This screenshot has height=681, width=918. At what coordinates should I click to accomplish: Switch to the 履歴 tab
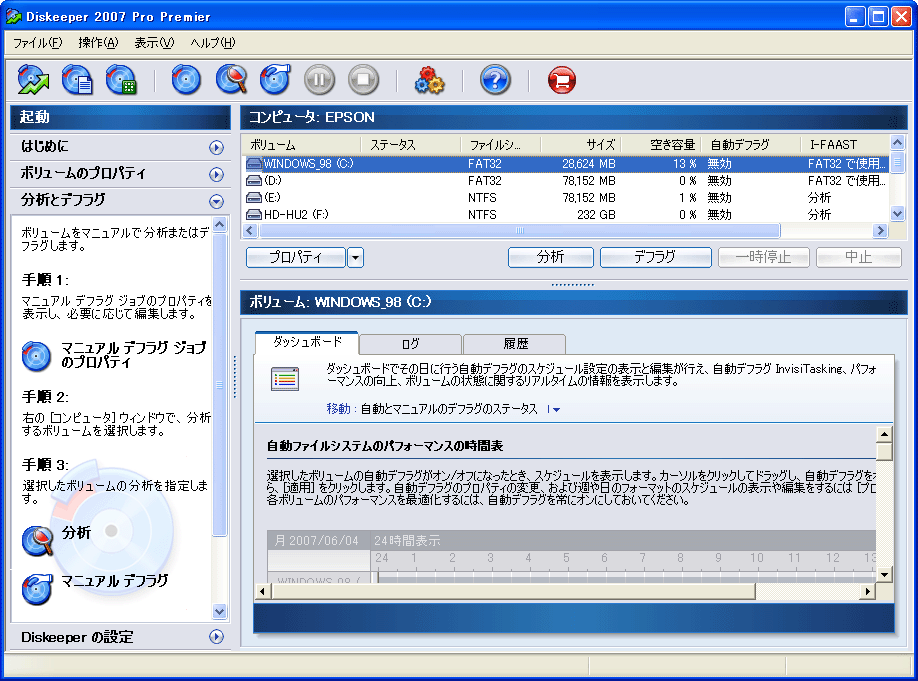point(515,344)
